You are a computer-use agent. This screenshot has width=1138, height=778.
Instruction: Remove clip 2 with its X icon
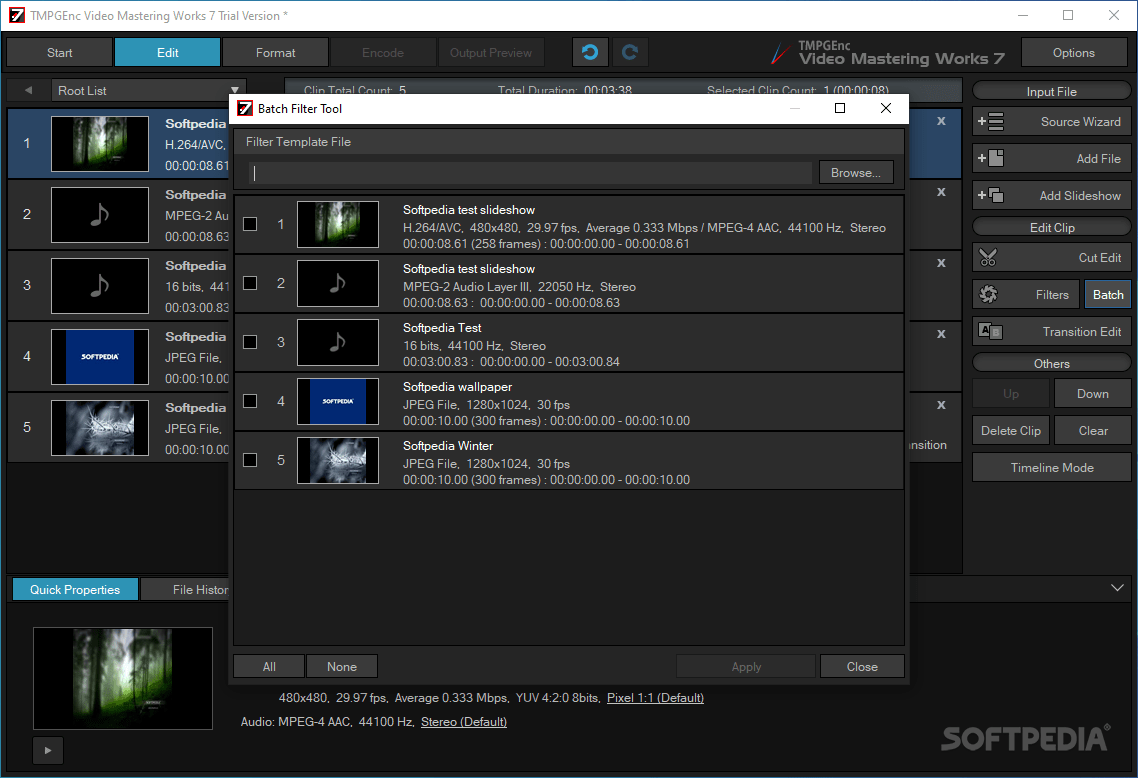941,192
